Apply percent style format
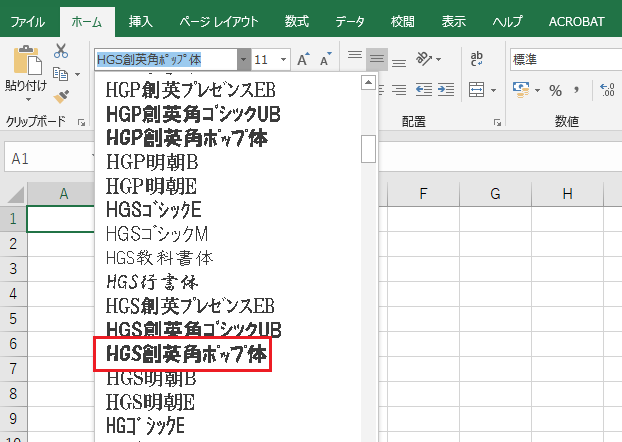This screenshot has height=442, width=622. pyautogui.click(x=555, y=90)
